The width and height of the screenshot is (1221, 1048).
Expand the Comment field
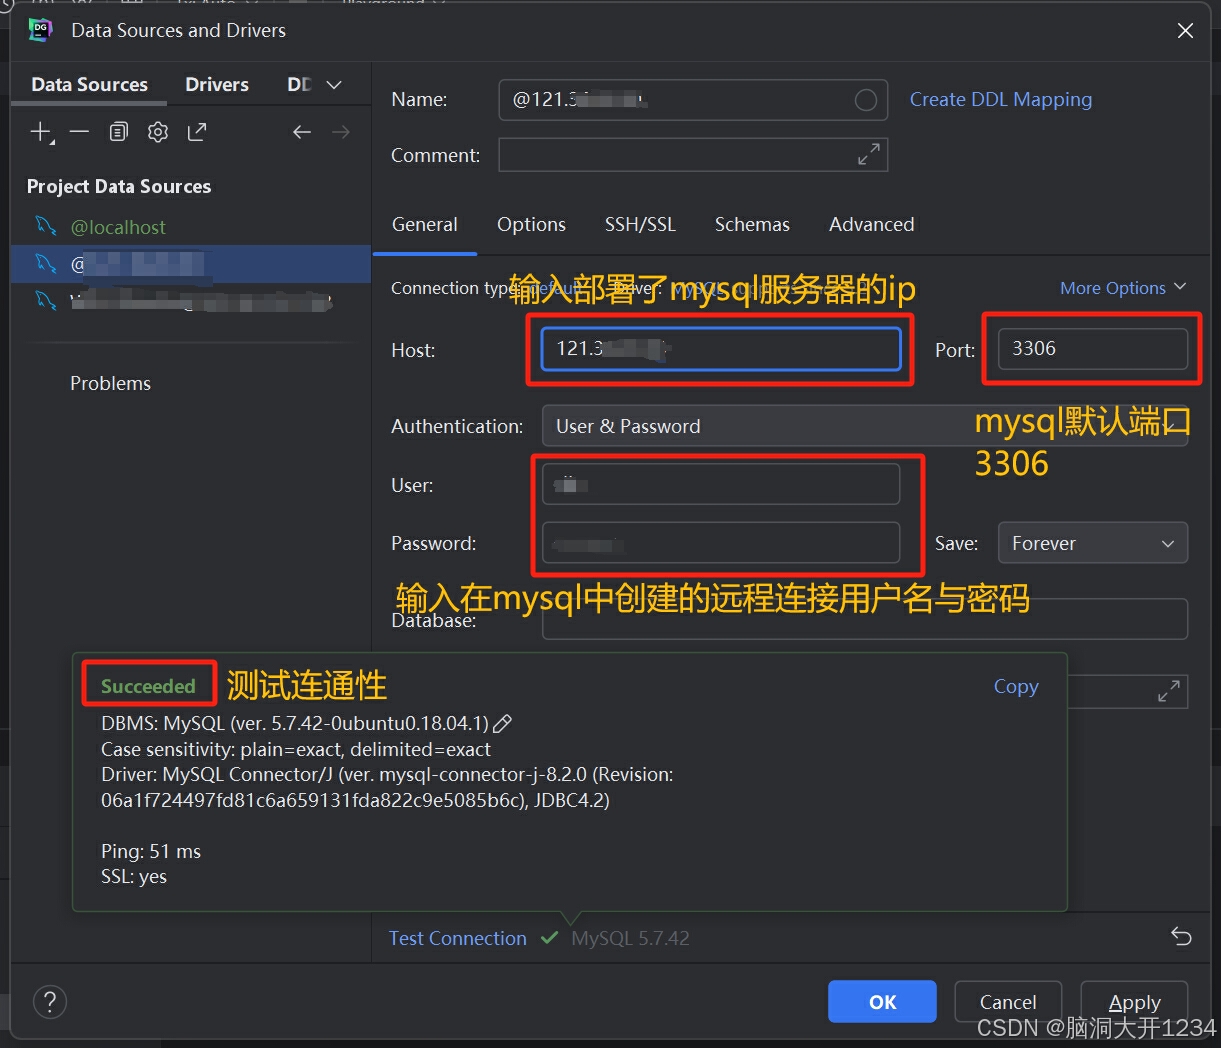[869, 154]
